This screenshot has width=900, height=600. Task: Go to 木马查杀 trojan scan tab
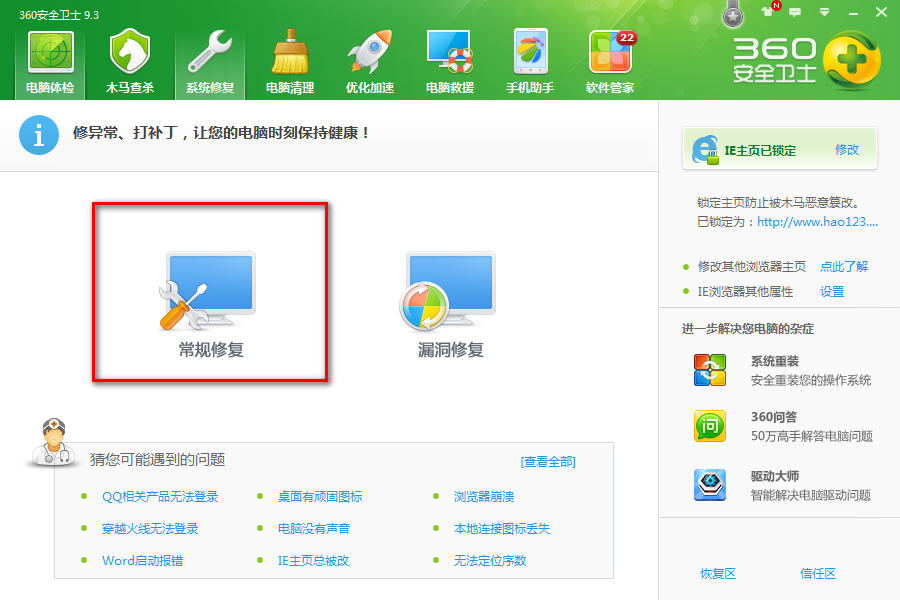(130, 62)
